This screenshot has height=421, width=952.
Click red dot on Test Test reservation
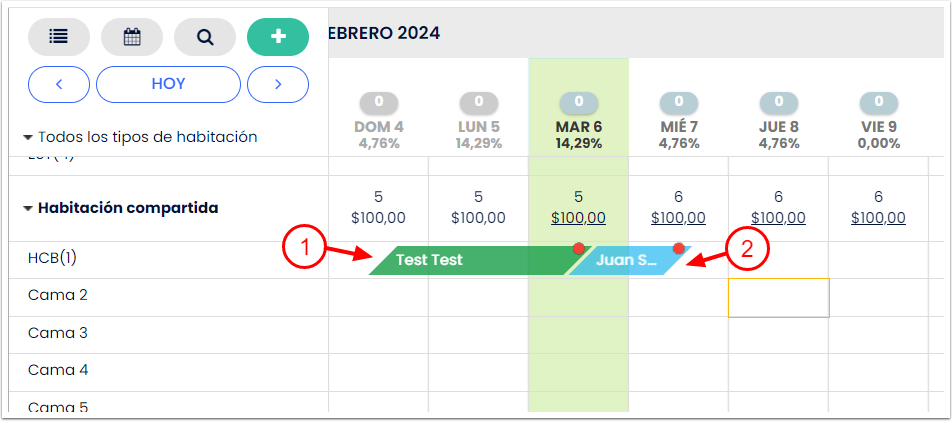578,248
